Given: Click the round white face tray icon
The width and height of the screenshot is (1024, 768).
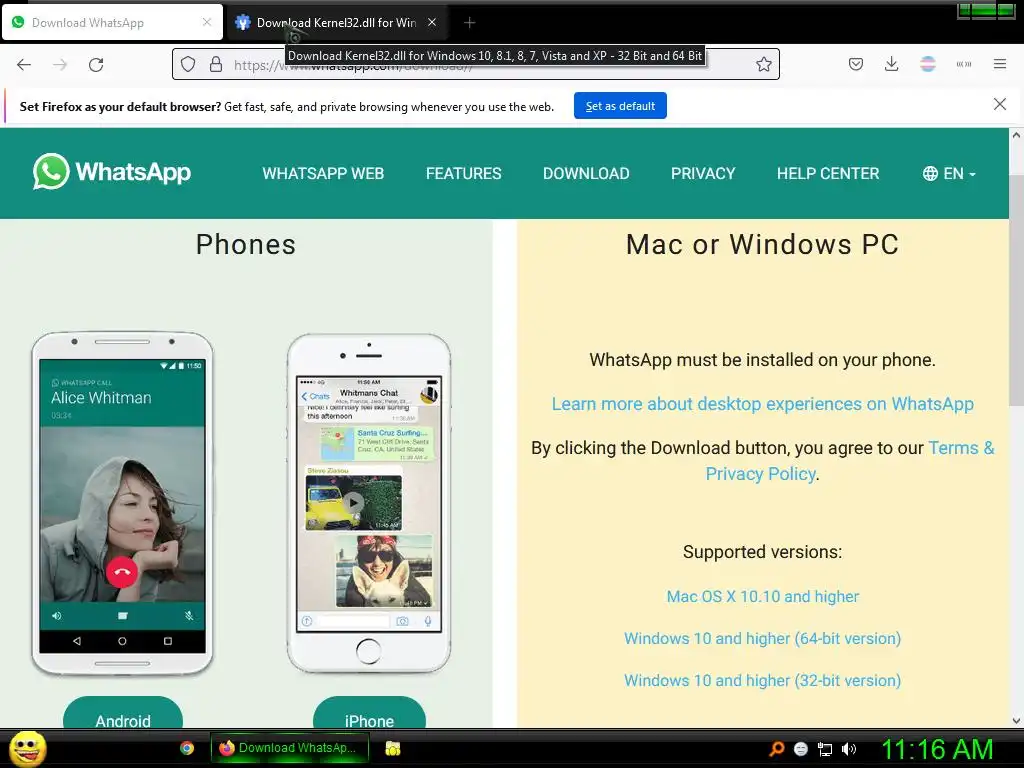Looking at the screenshot, I should [801, 749].
